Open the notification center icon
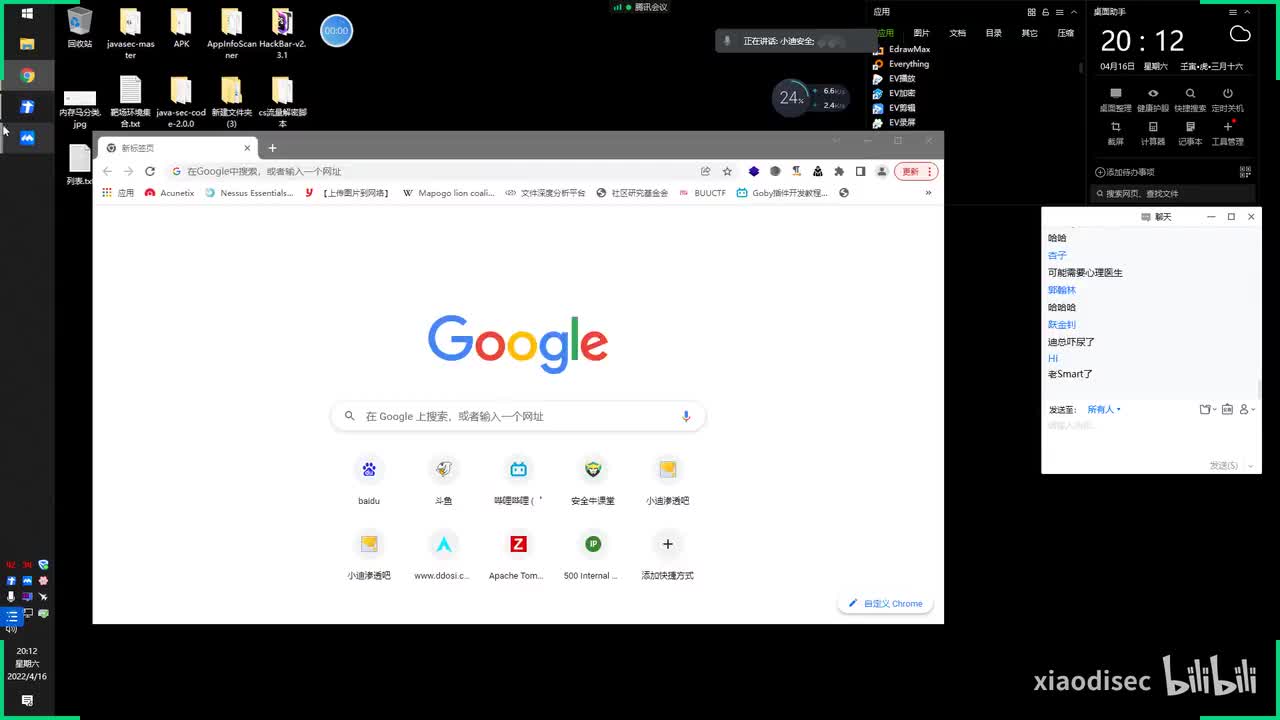1280x720 pixels. pos(27,701)
